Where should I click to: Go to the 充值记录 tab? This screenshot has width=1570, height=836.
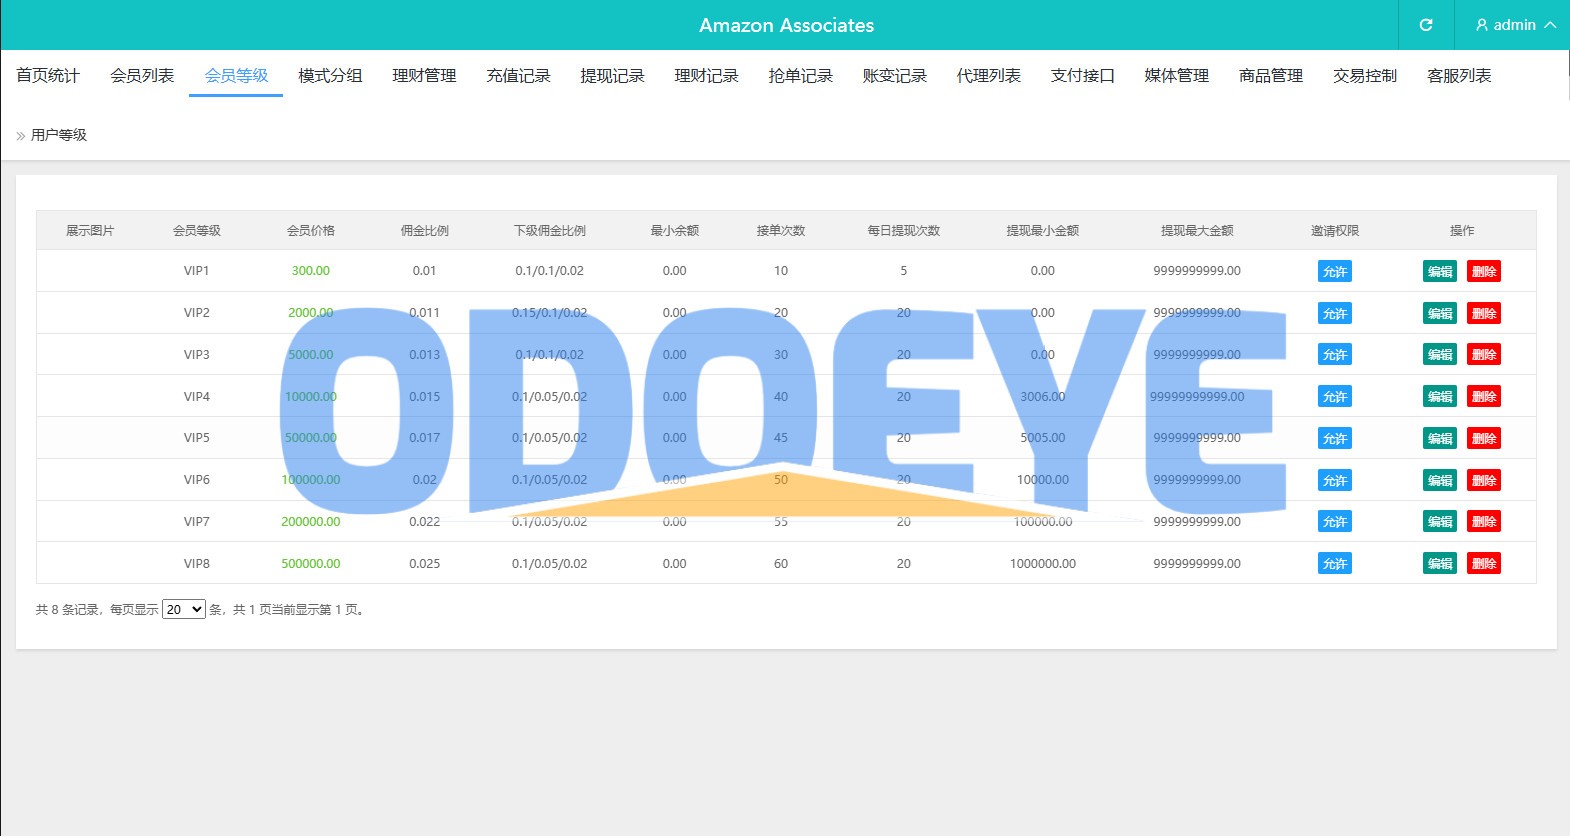pyautogui.click(x=518, y=76)
